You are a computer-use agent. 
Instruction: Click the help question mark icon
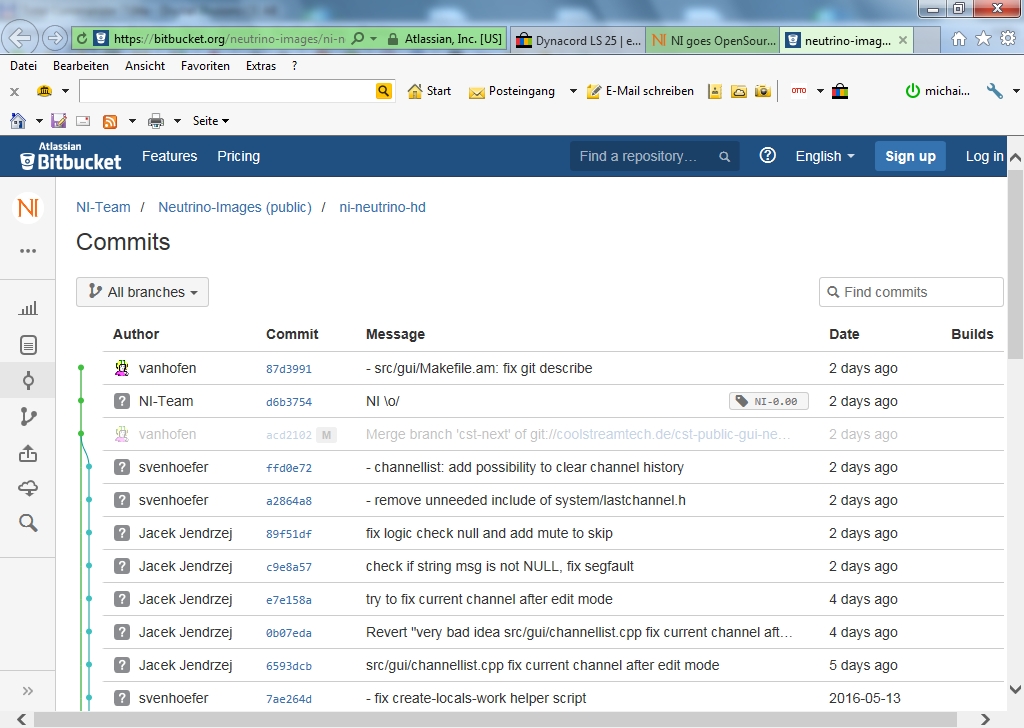tap(767, 156)
